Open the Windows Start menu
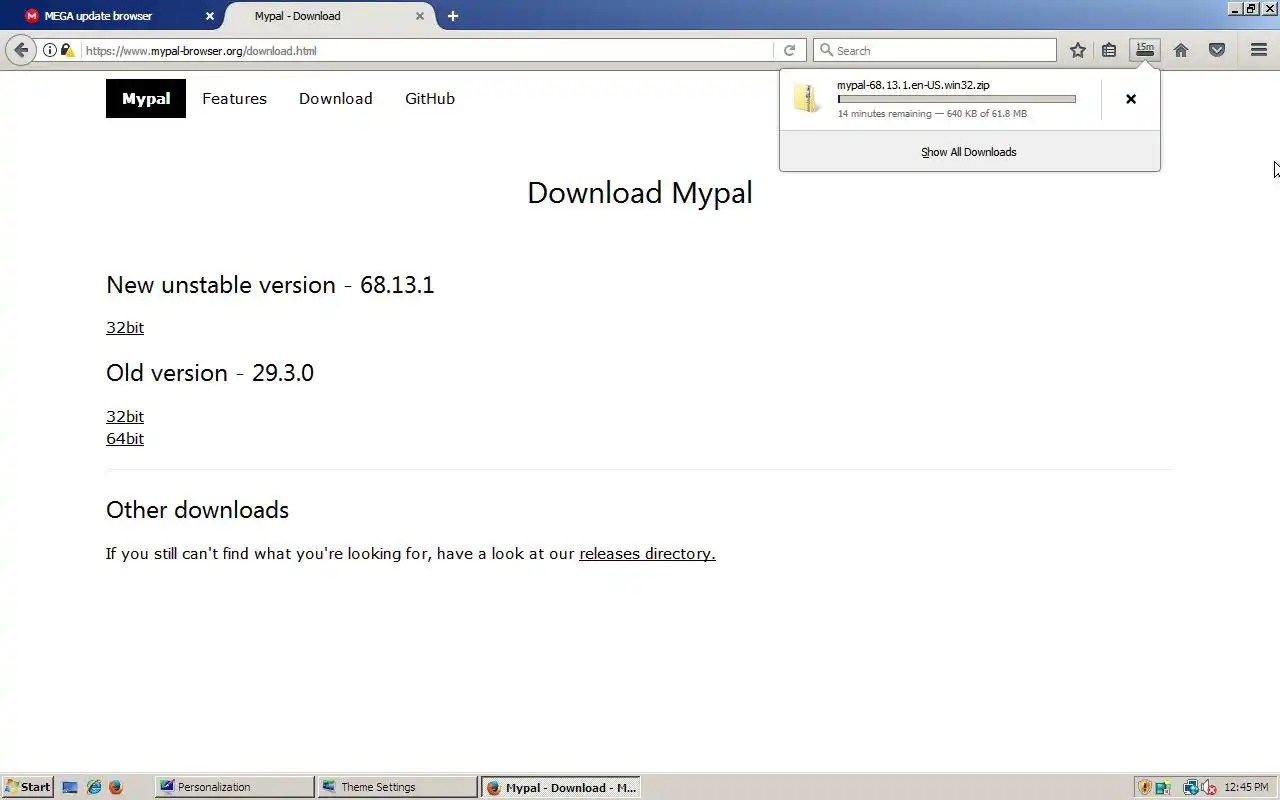 28,787
